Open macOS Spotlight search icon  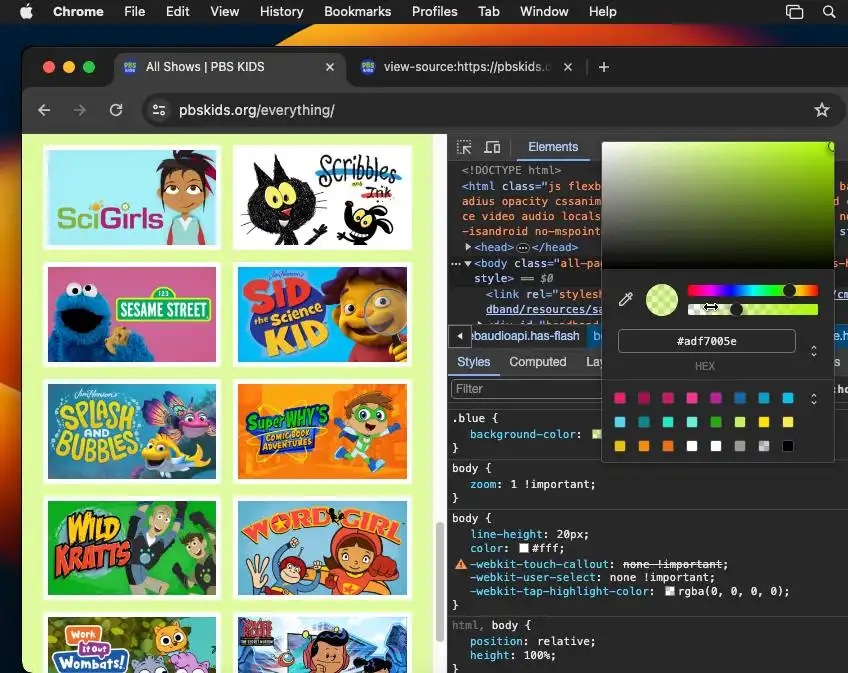[829, 11]
